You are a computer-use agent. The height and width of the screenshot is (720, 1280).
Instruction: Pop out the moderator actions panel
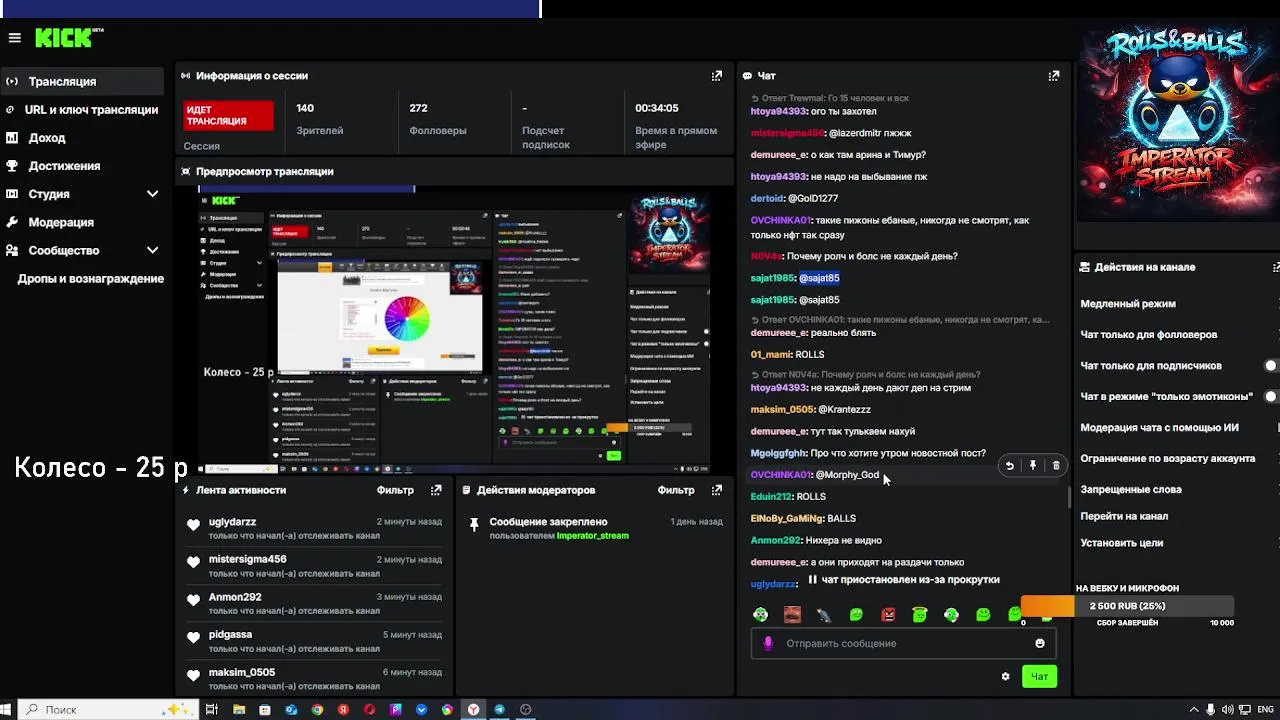[x=716, y=490]
